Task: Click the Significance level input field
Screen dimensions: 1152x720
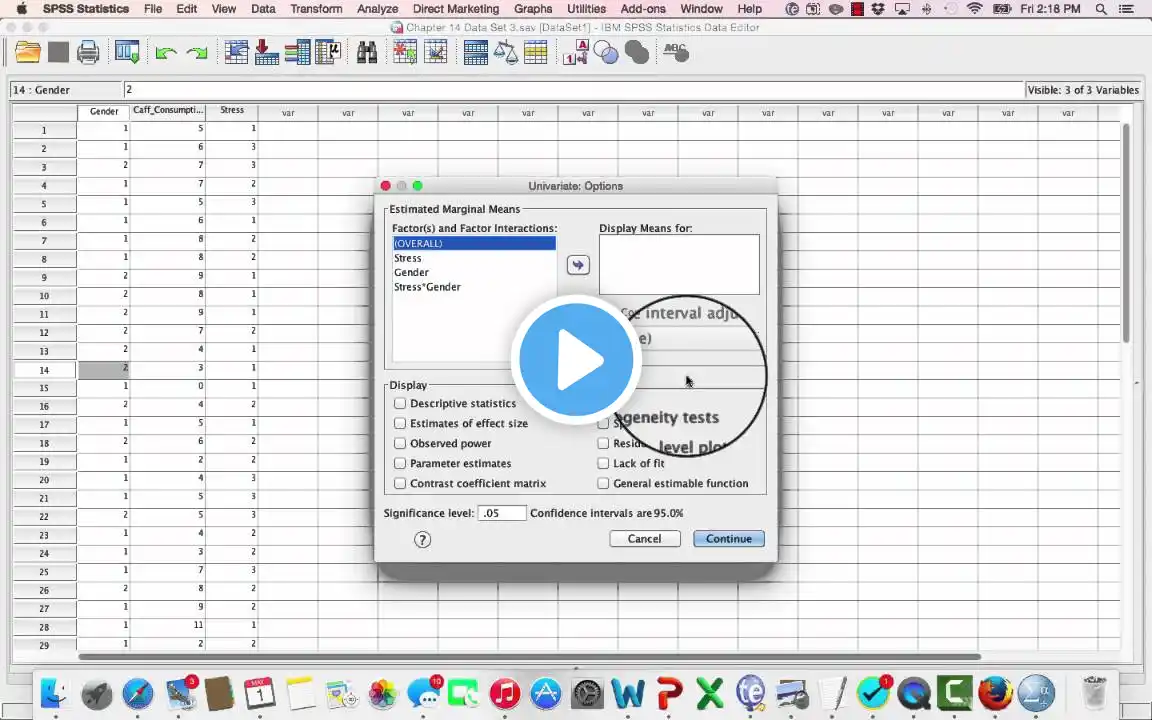Action: pyautogui.click(x=502, y=513)
